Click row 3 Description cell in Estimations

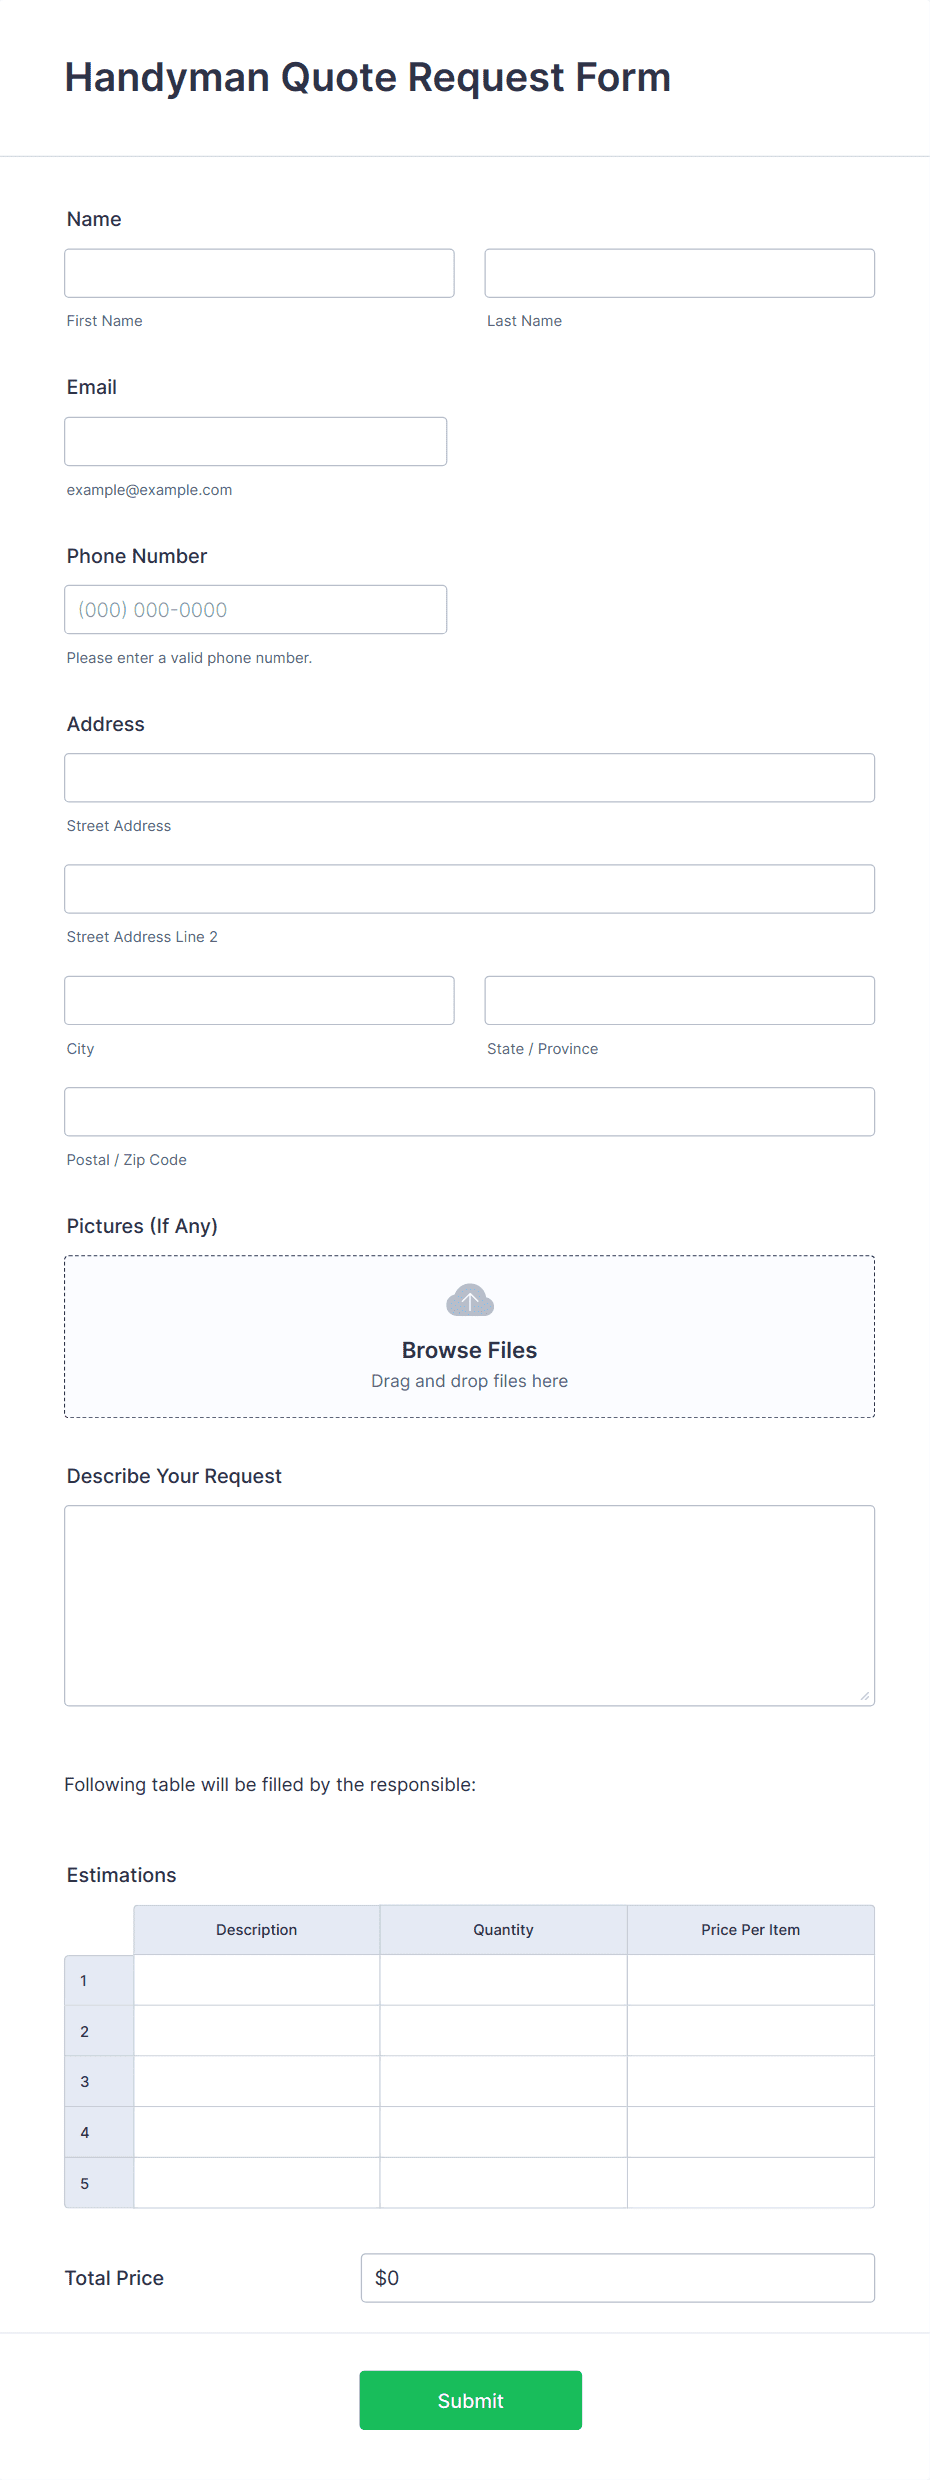[256, 2080]
